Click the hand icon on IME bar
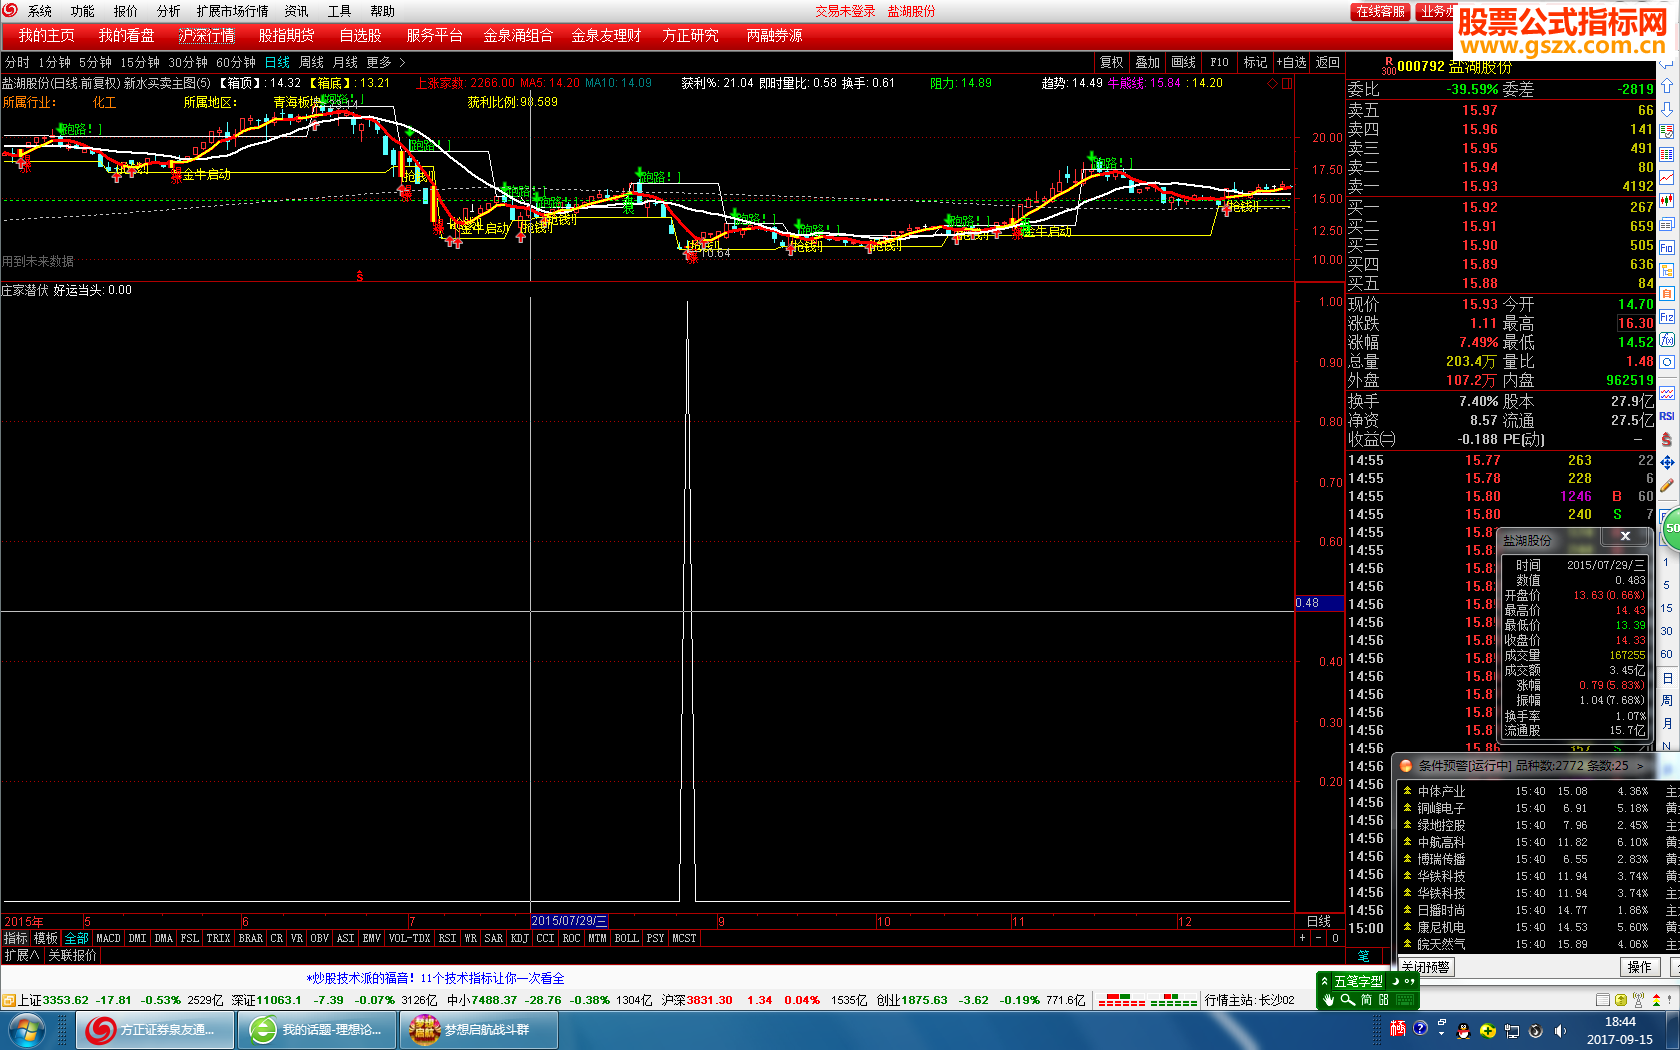Viewport: 1680px width, 1050px height. pyautogui.click(x=1328, y=1000)
